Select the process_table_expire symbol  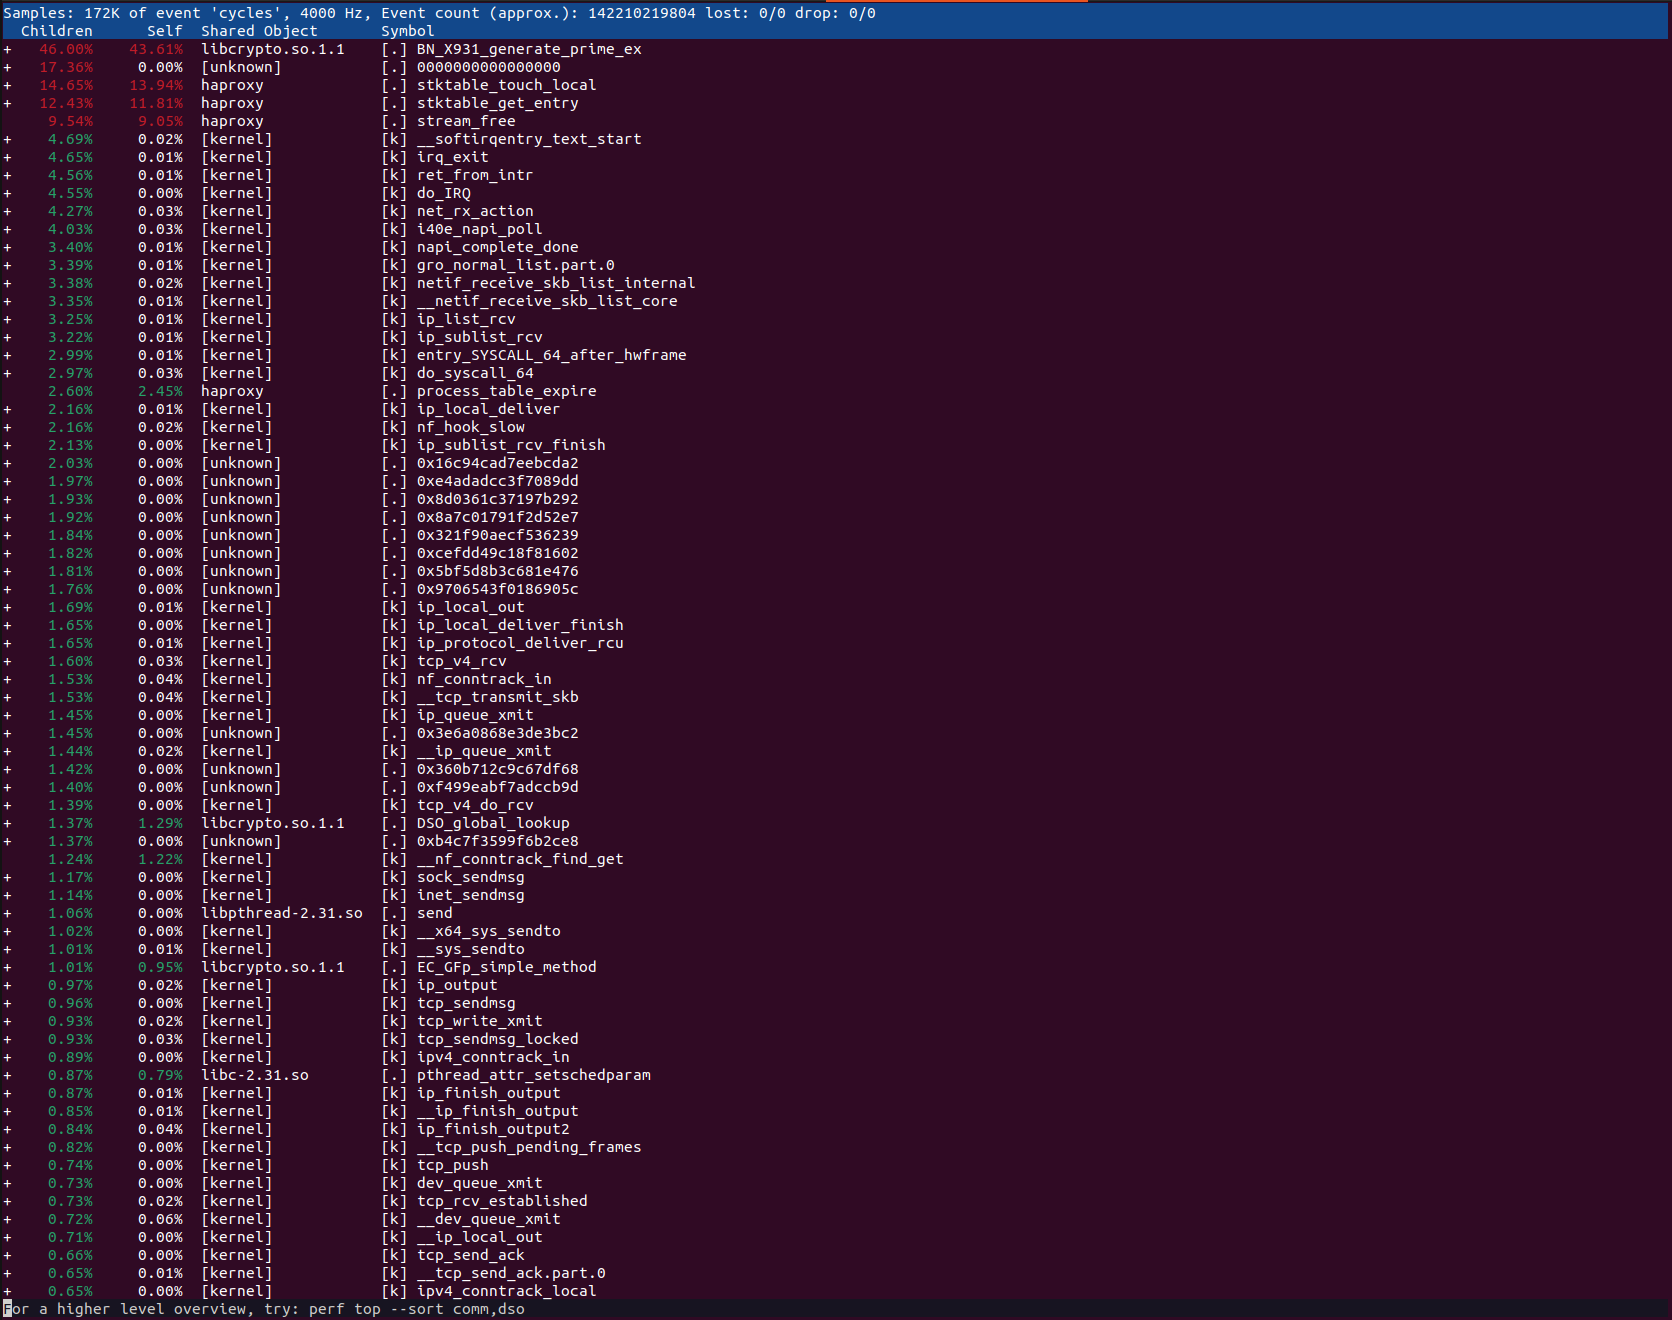507,391
